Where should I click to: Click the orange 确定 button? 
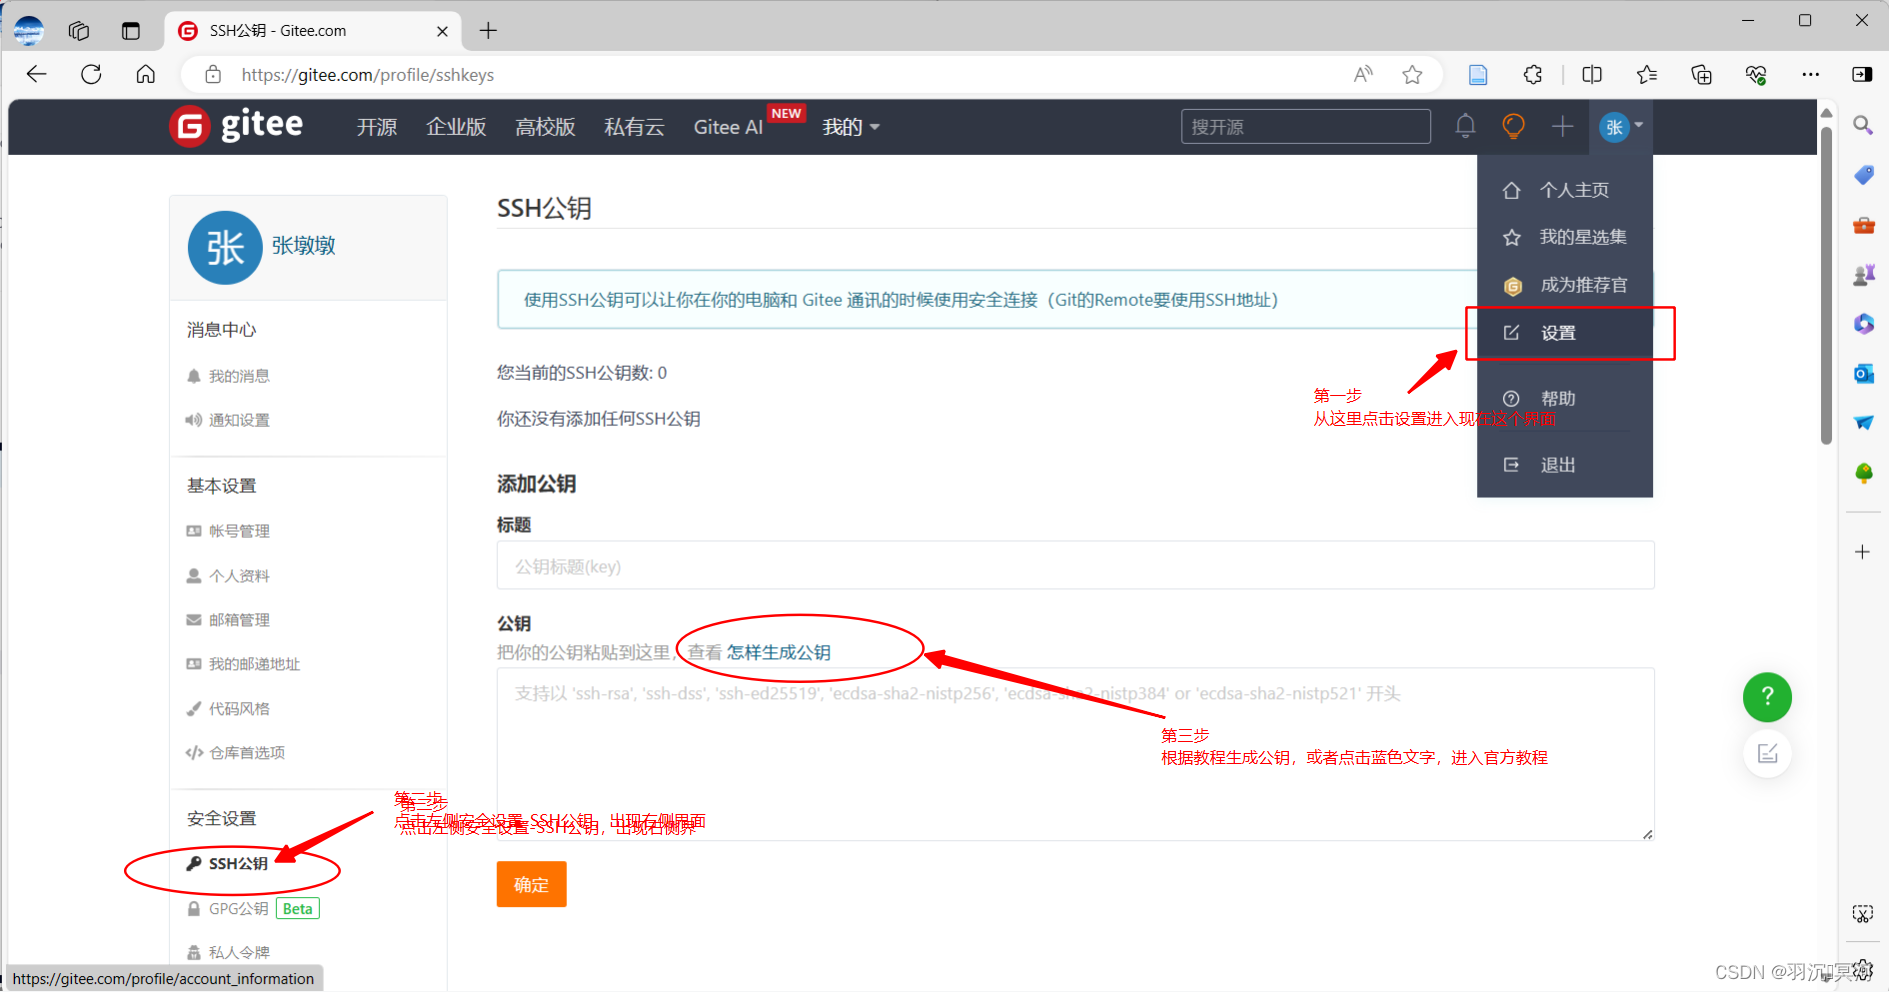531,884
